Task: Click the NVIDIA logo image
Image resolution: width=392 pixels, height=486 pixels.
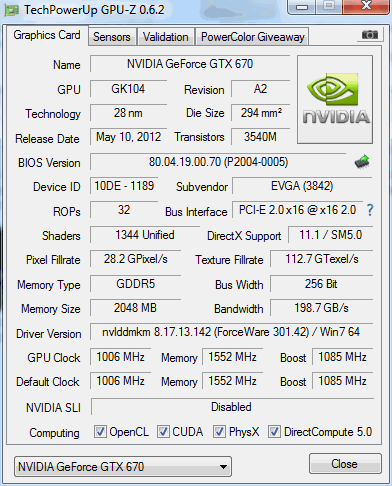Action: pos(335,100)
